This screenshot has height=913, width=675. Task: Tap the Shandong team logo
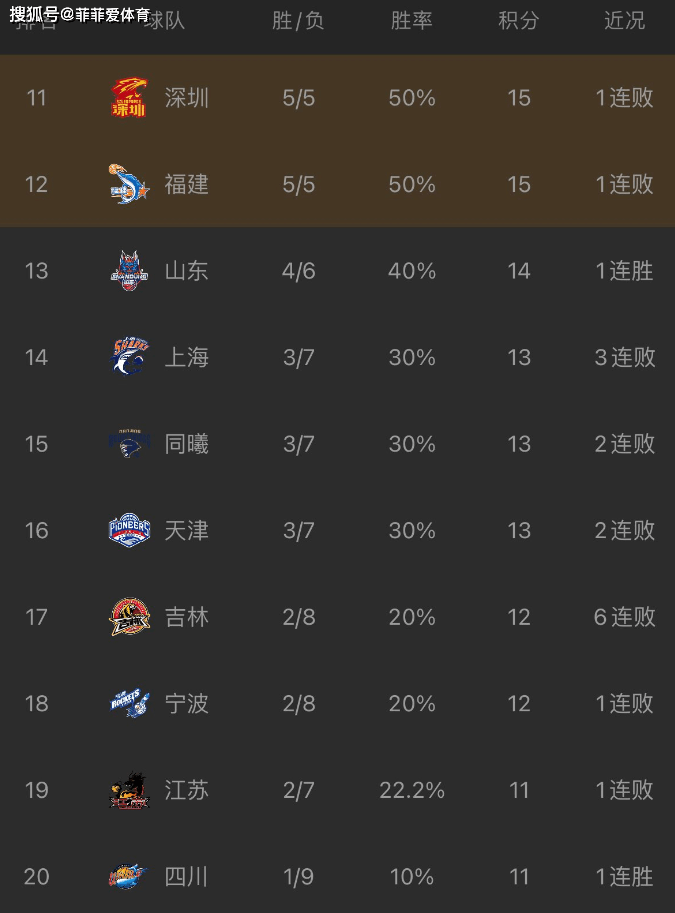[x=129, y=270]
